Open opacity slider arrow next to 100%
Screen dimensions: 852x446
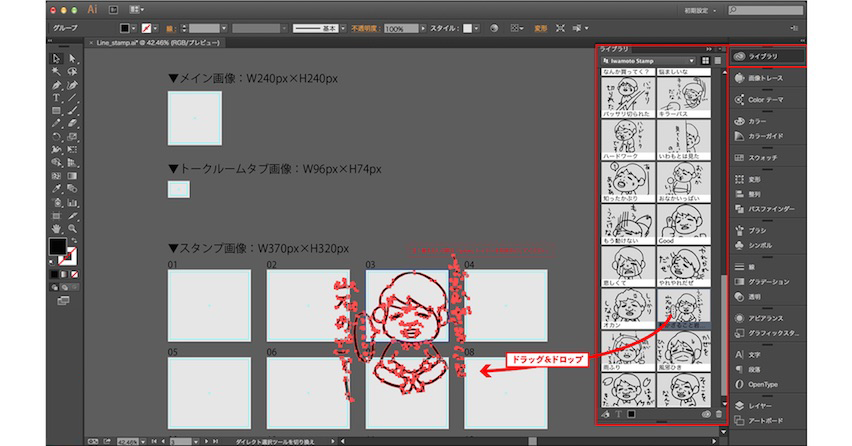(423, 28)
